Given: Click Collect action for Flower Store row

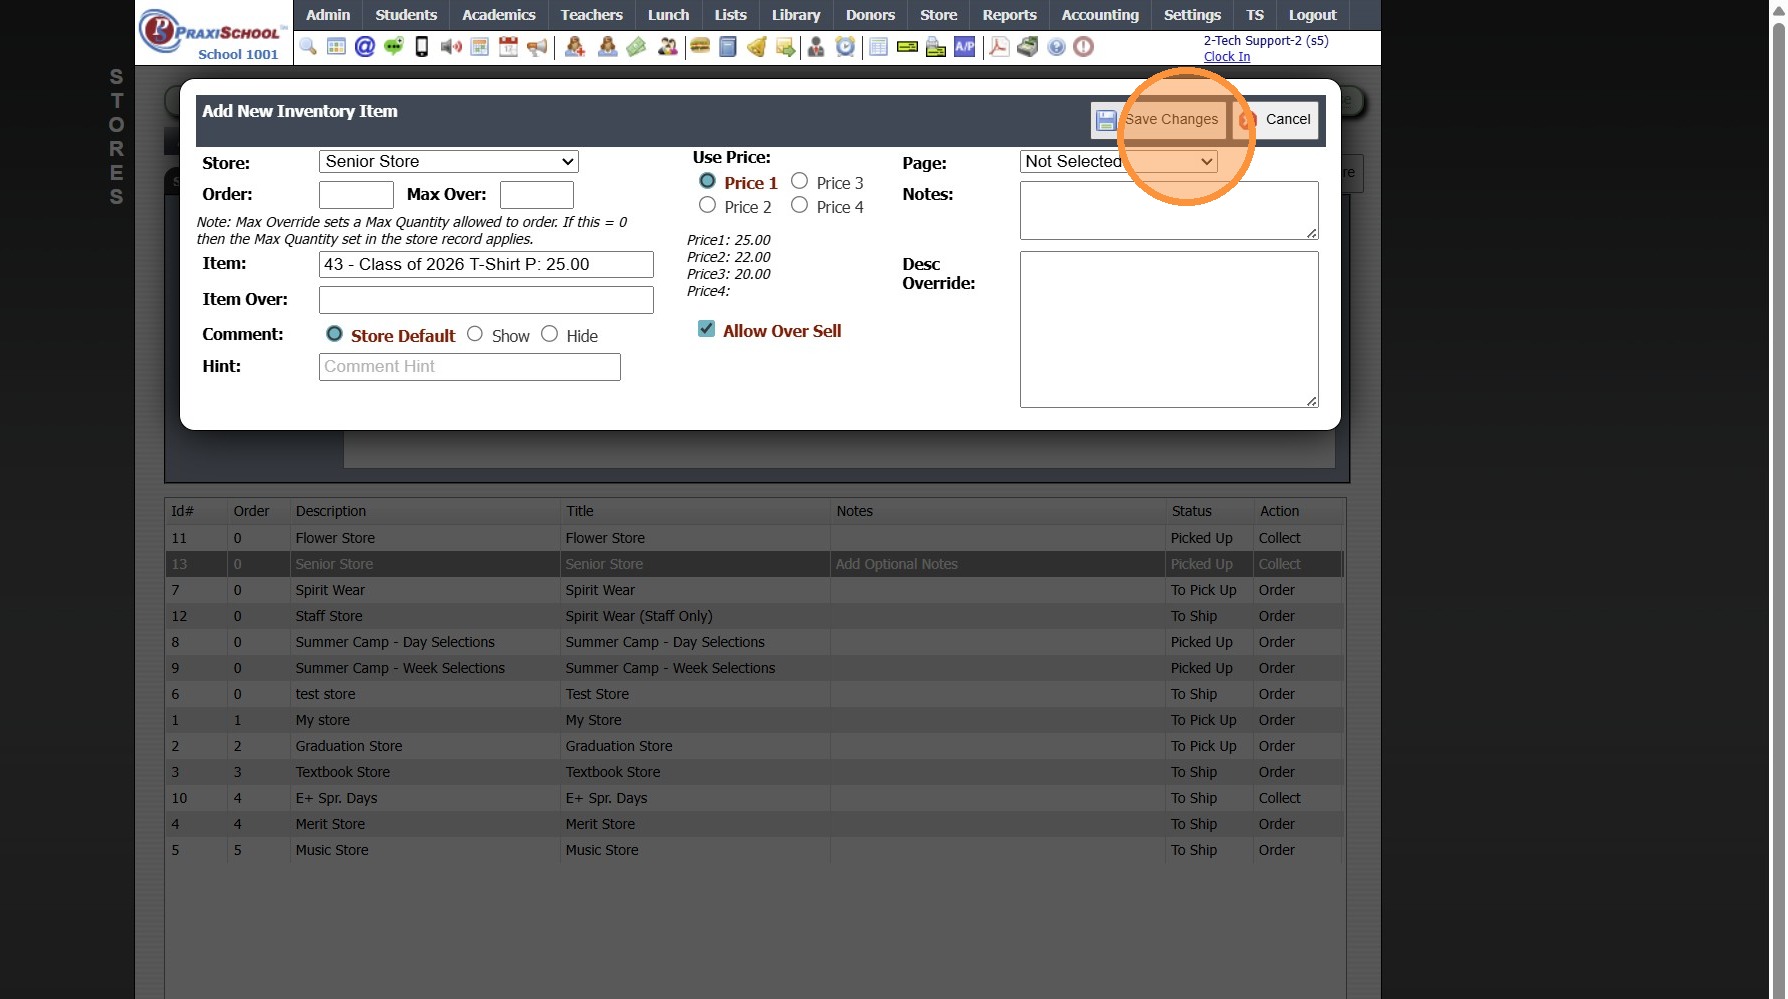Looking at the screenshot, I should pyautogui.click(x=1280, y=538).
